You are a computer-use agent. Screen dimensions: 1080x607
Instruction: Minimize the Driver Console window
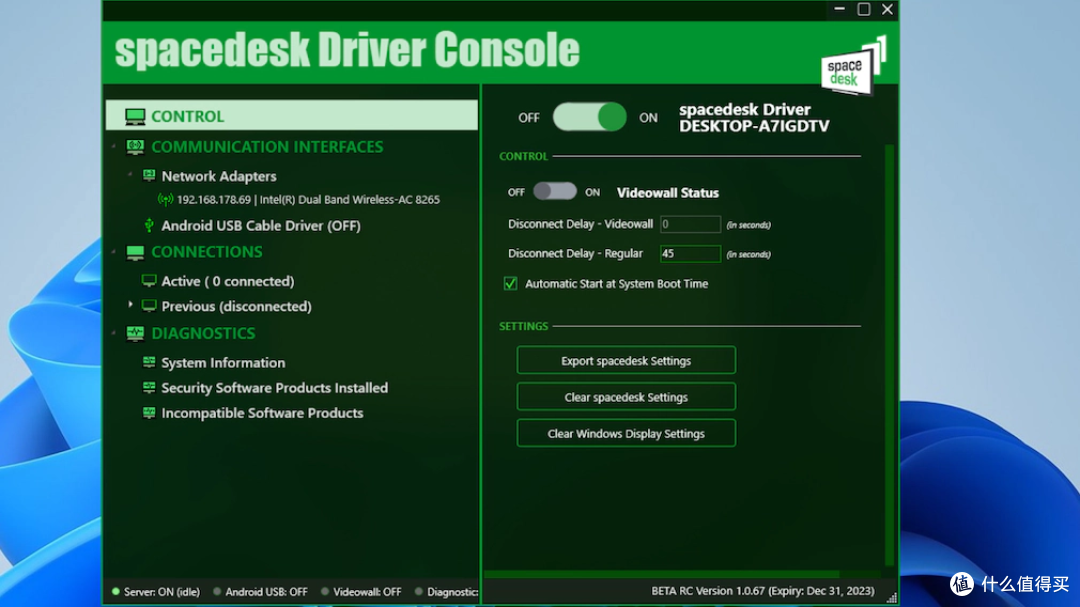(840, 9)
